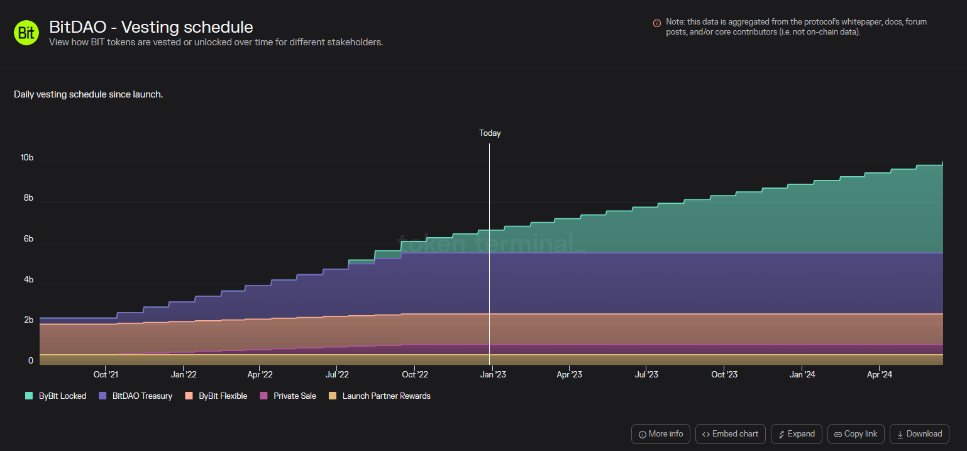Viewport: 967px width, 451px height.
Task: Click the note text about aggregated whitepaper data
Action: point(797,27)
